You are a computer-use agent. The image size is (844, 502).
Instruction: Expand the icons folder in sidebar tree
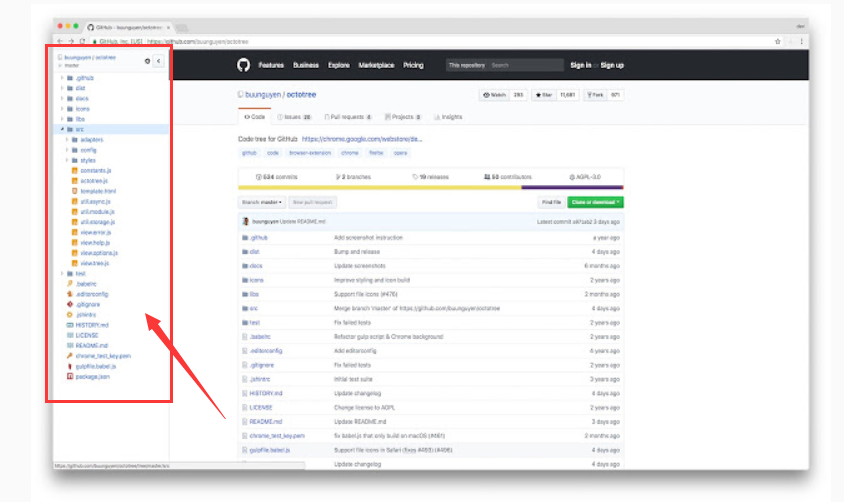pyautogui.click(x=62, y=109)
